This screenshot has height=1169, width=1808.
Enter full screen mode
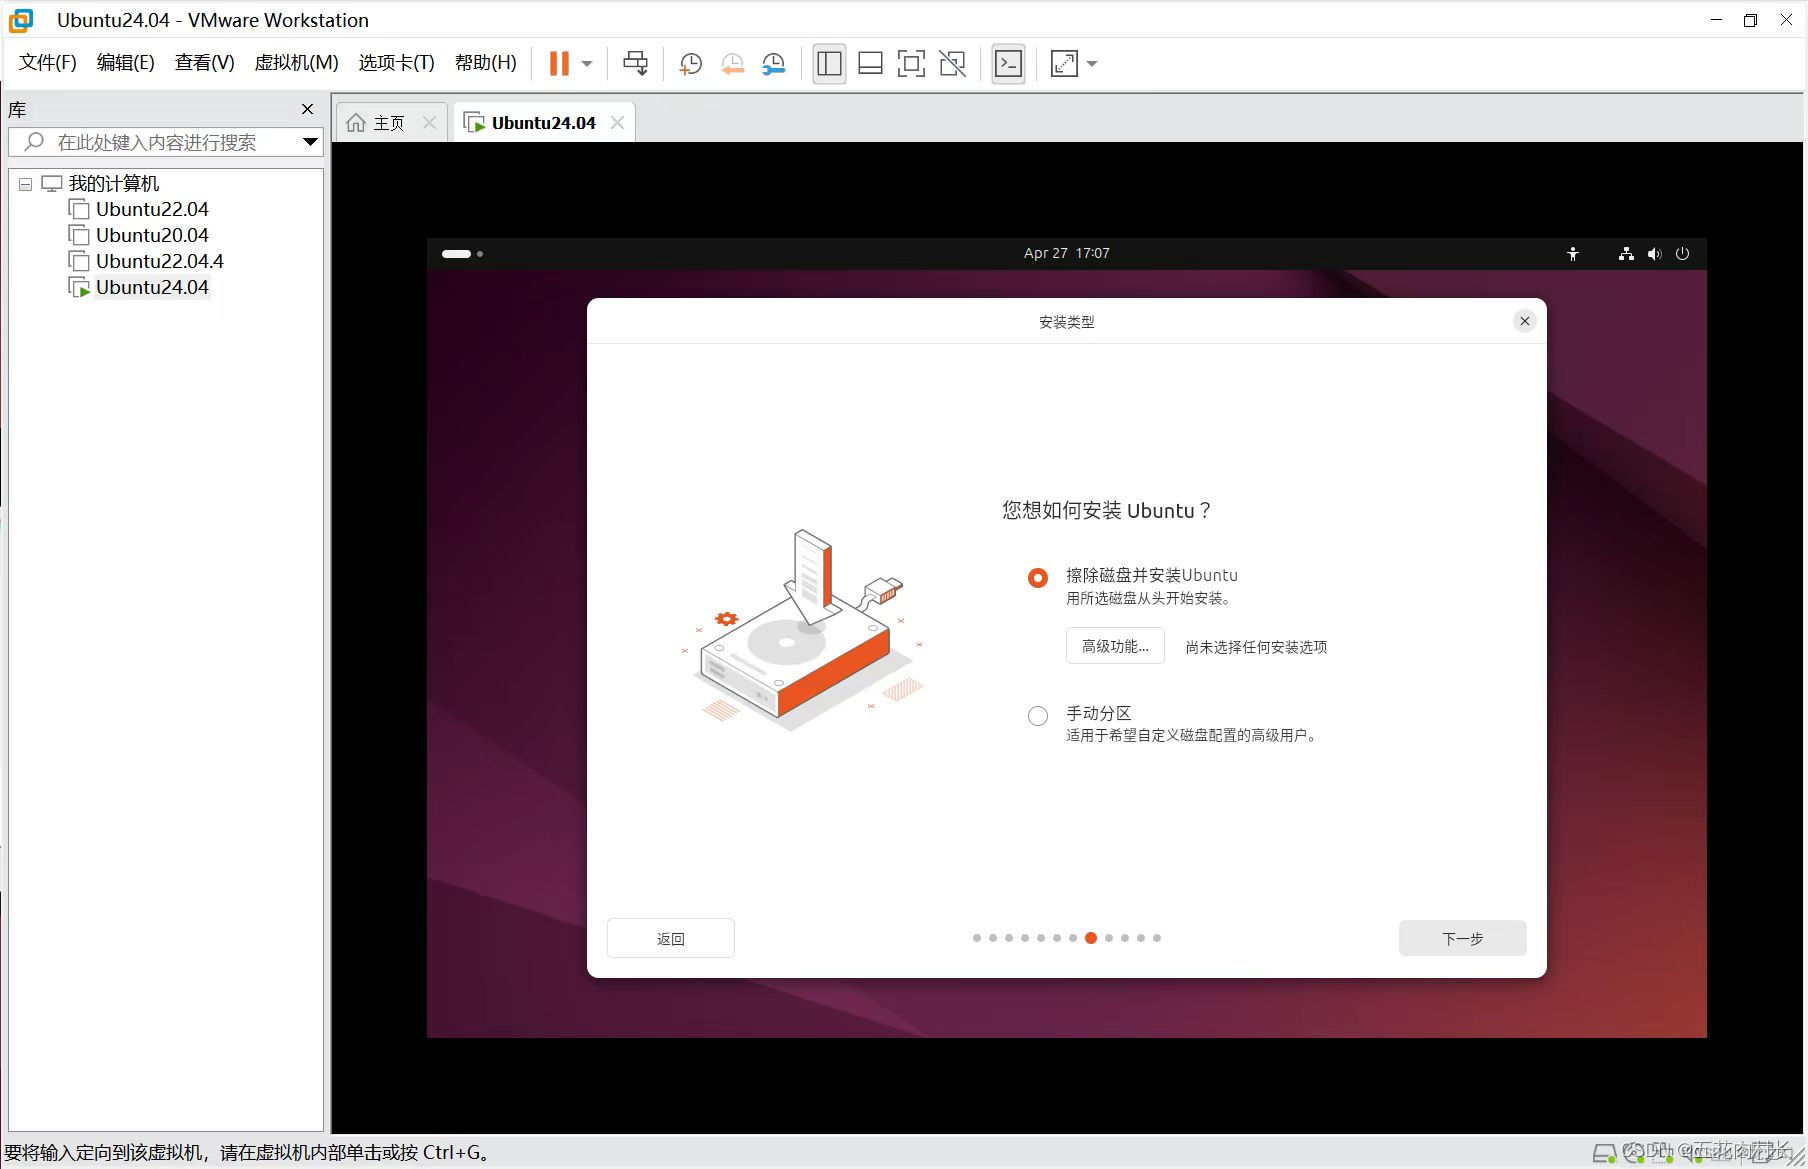point(1063,63)
